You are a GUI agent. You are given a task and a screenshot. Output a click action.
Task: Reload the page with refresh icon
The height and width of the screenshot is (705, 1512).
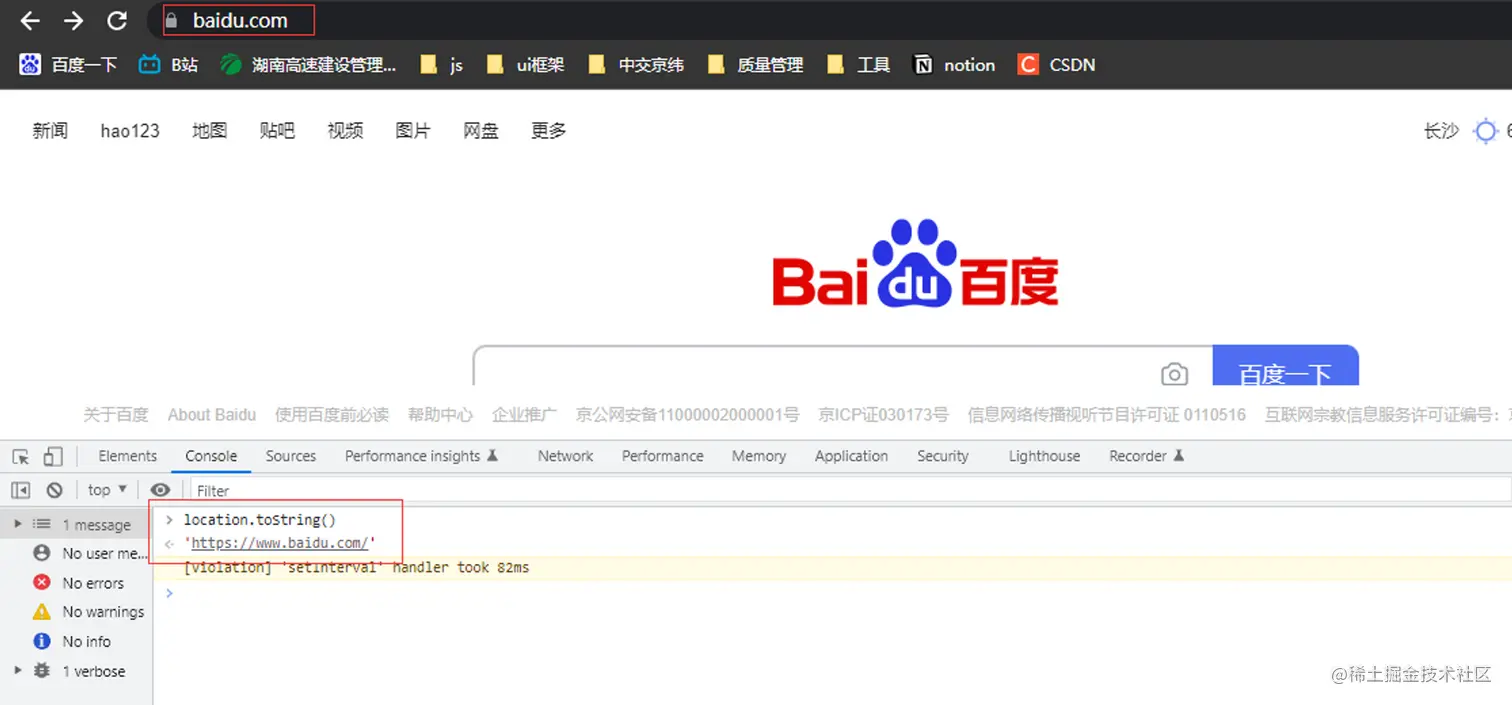click(117, 20)
